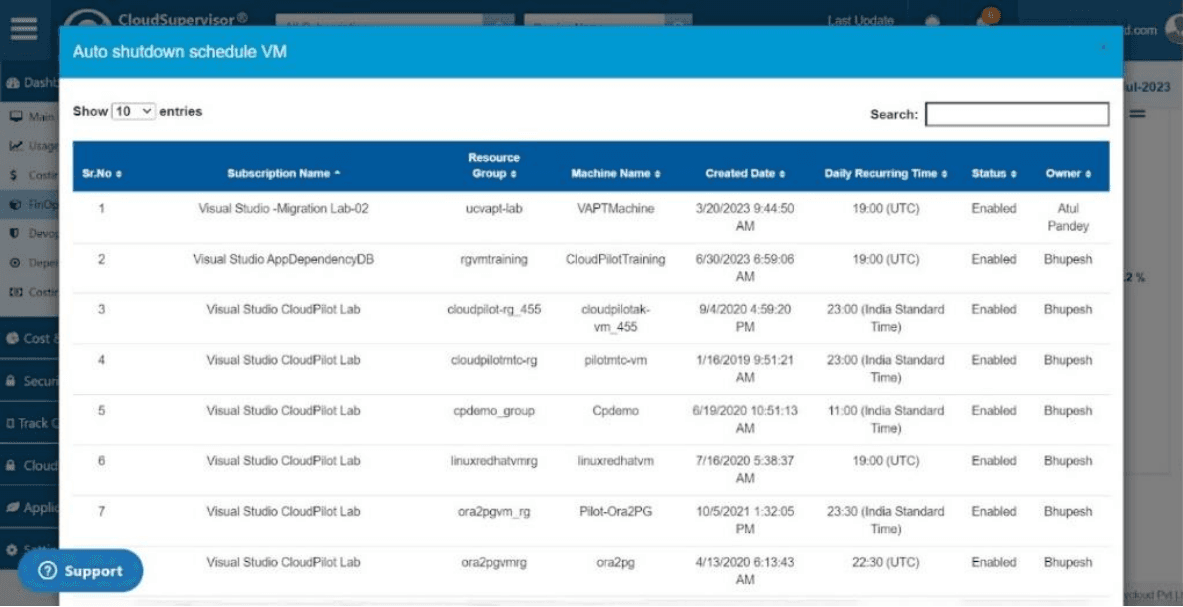Viewport: 1183px width, 607px height.
Task: Click the dollar sign Cost icon in sidebar
Action: tap(14, 175)
